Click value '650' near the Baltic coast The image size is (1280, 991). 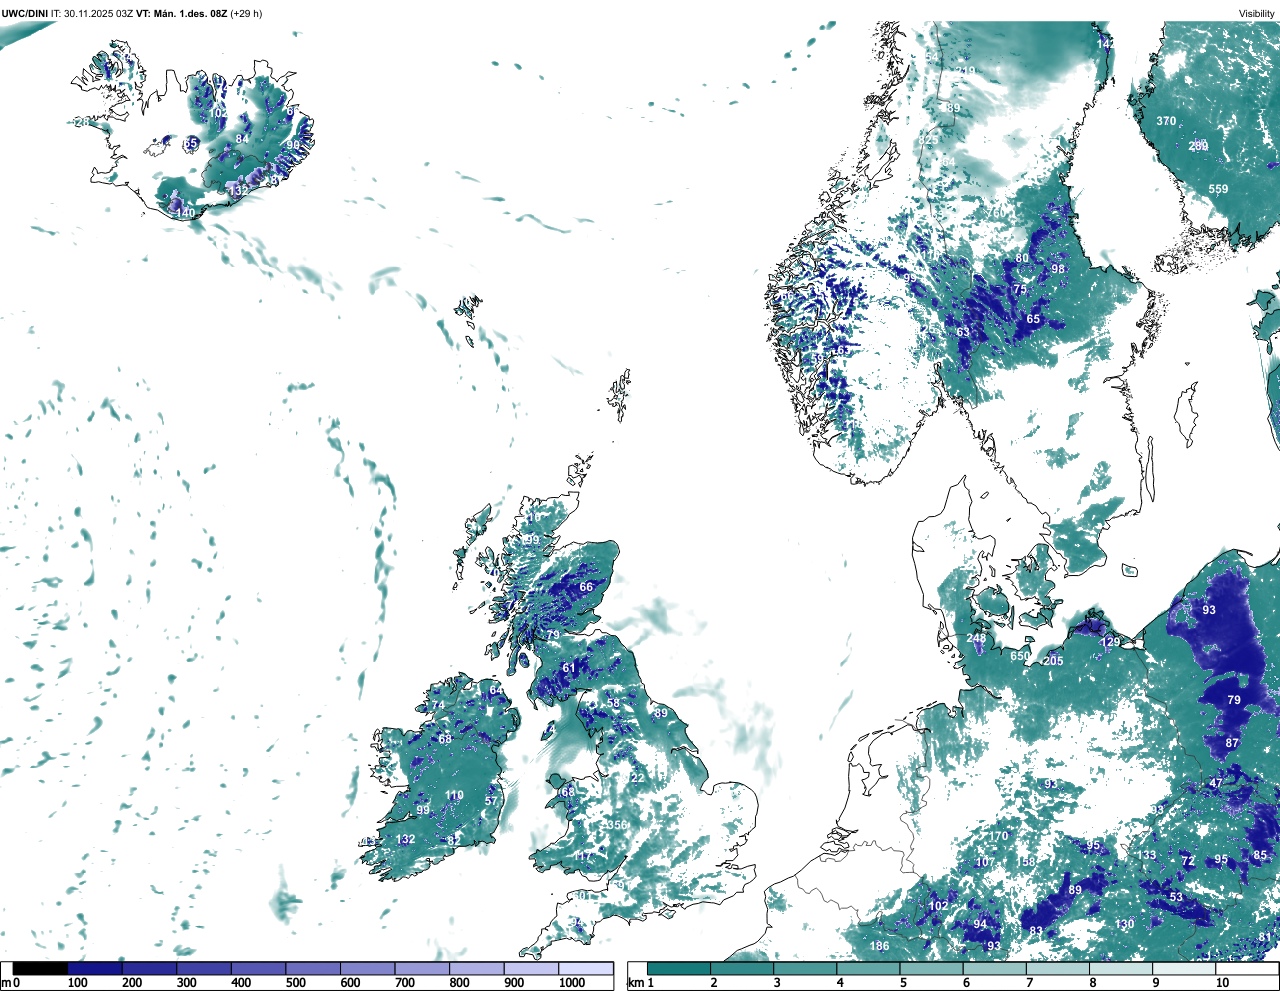coord(1019,656)
